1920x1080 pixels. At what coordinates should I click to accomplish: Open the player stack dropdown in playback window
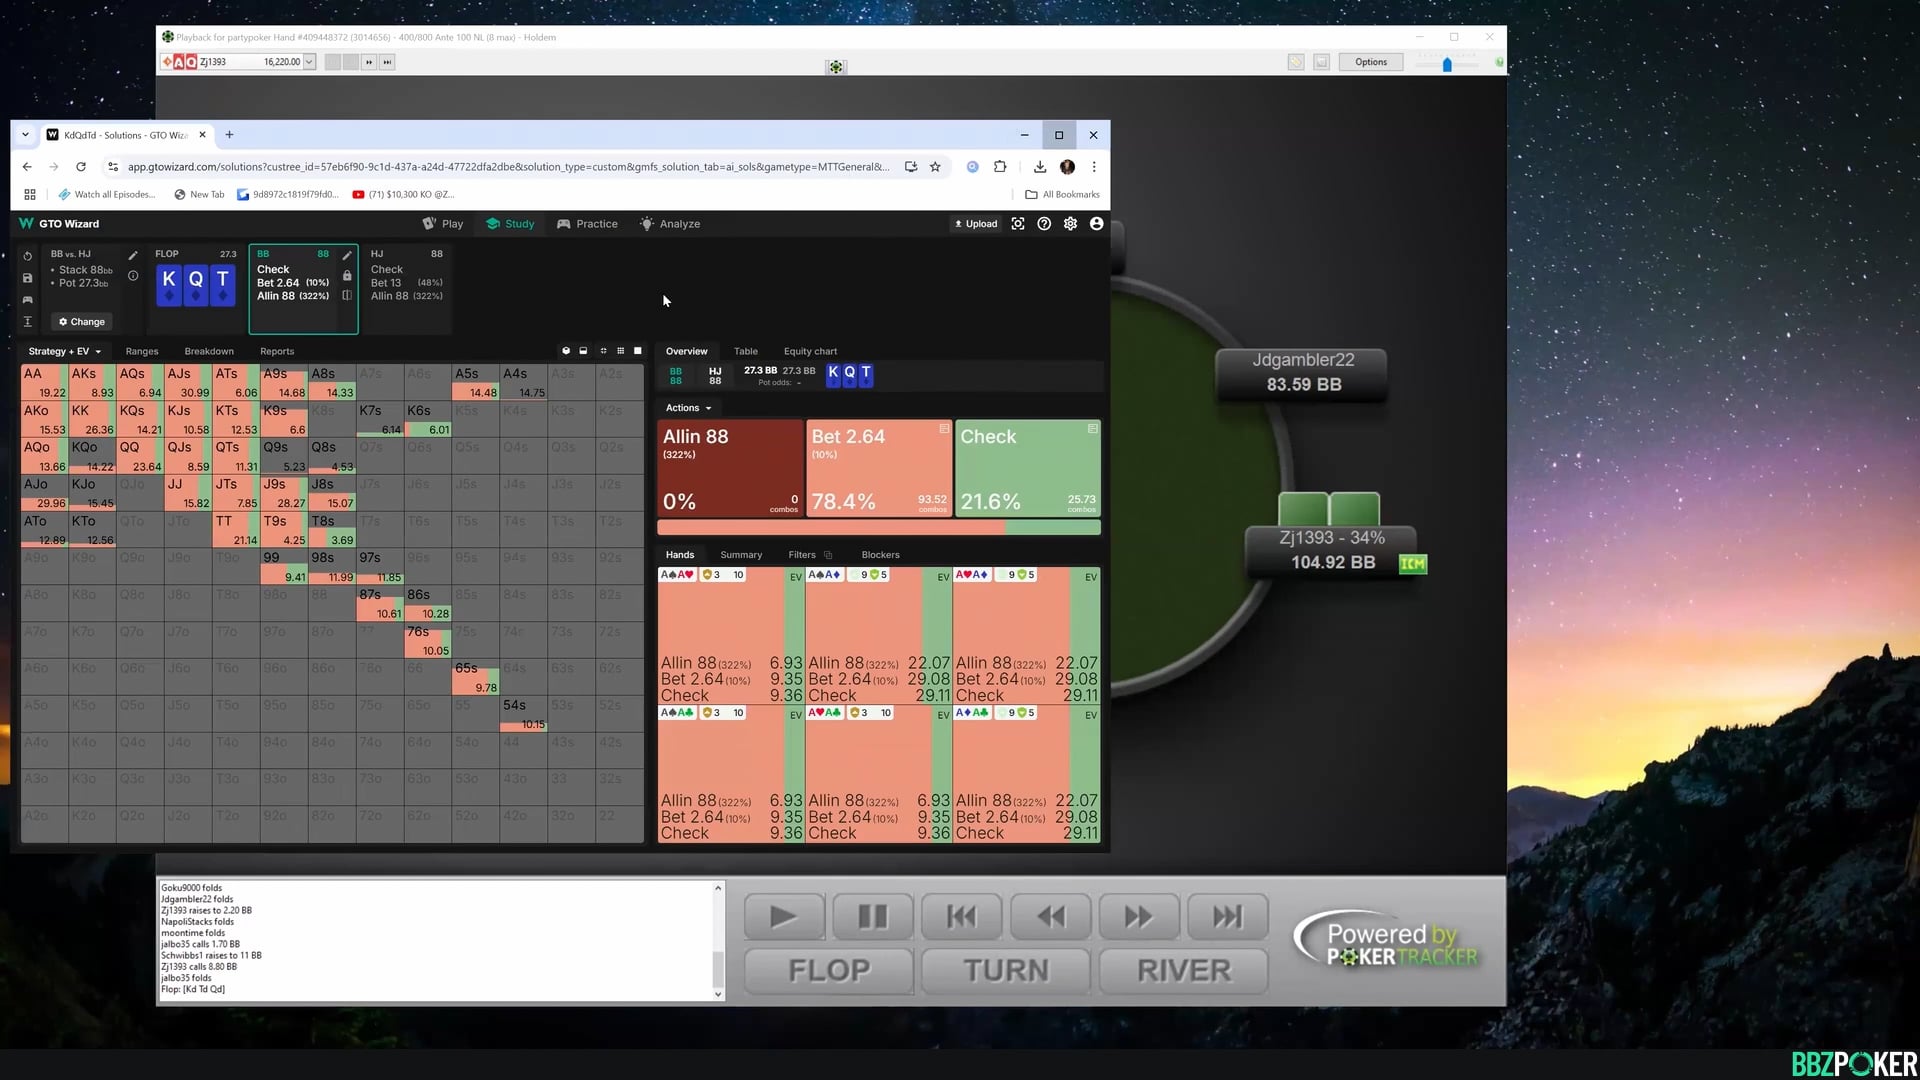(309, 62)
